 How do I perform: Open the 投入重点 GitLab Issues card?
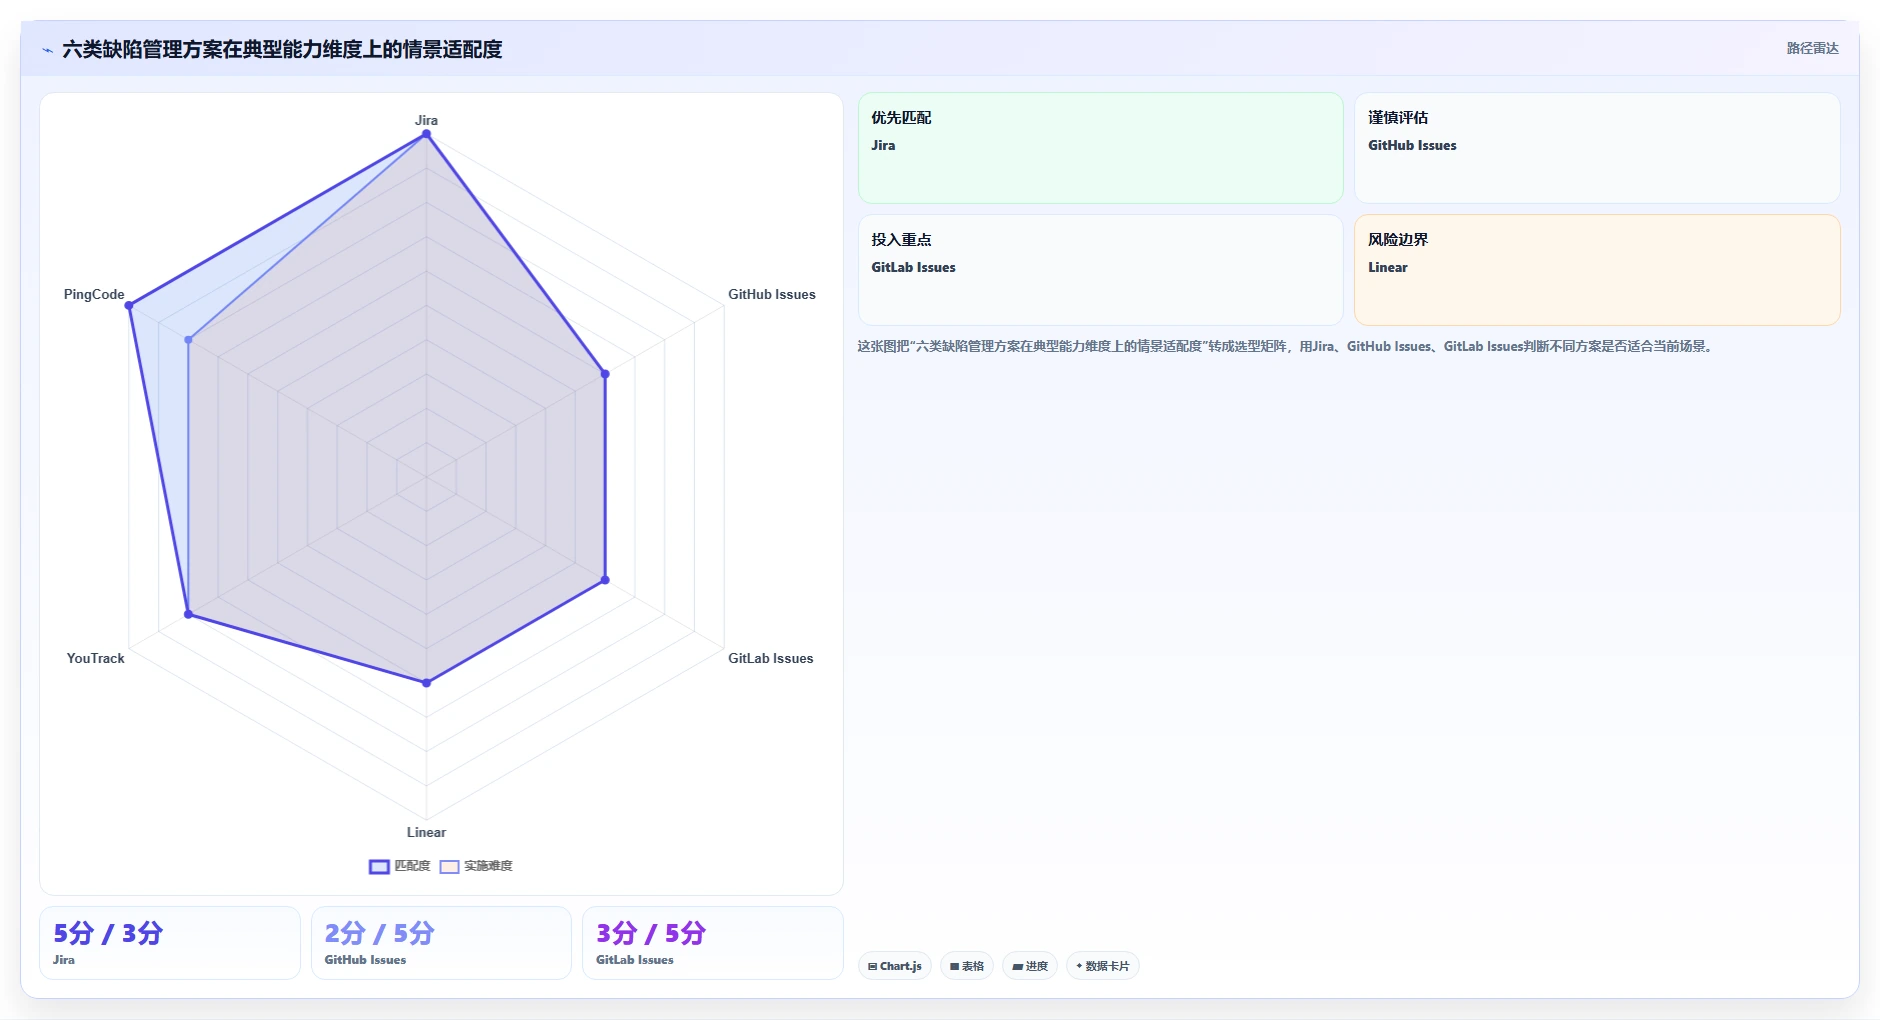coord(1100,270)
